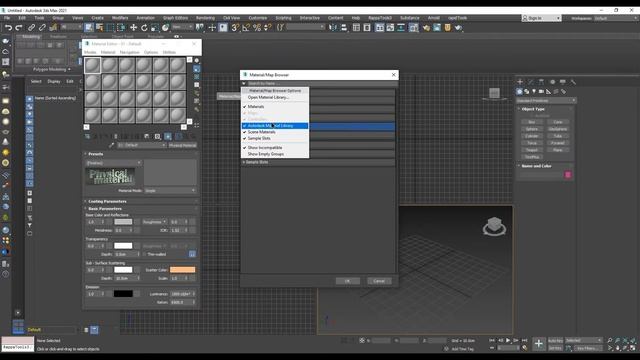Open Select by Name tool
This screenshot has width=640, height=360.
[x=100, y=28]
